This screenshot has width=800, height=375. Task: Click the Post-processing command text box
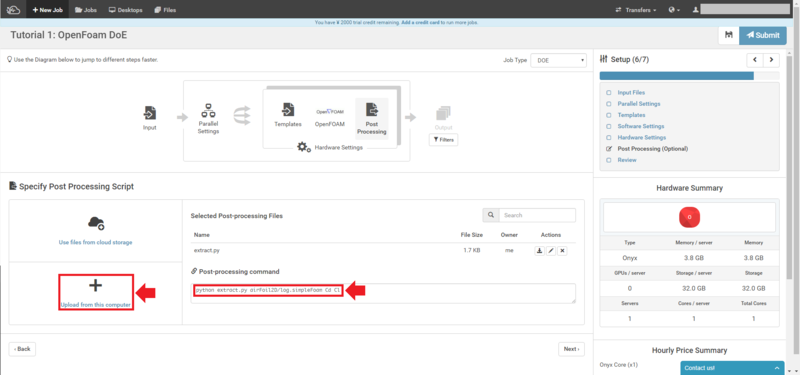383,293
